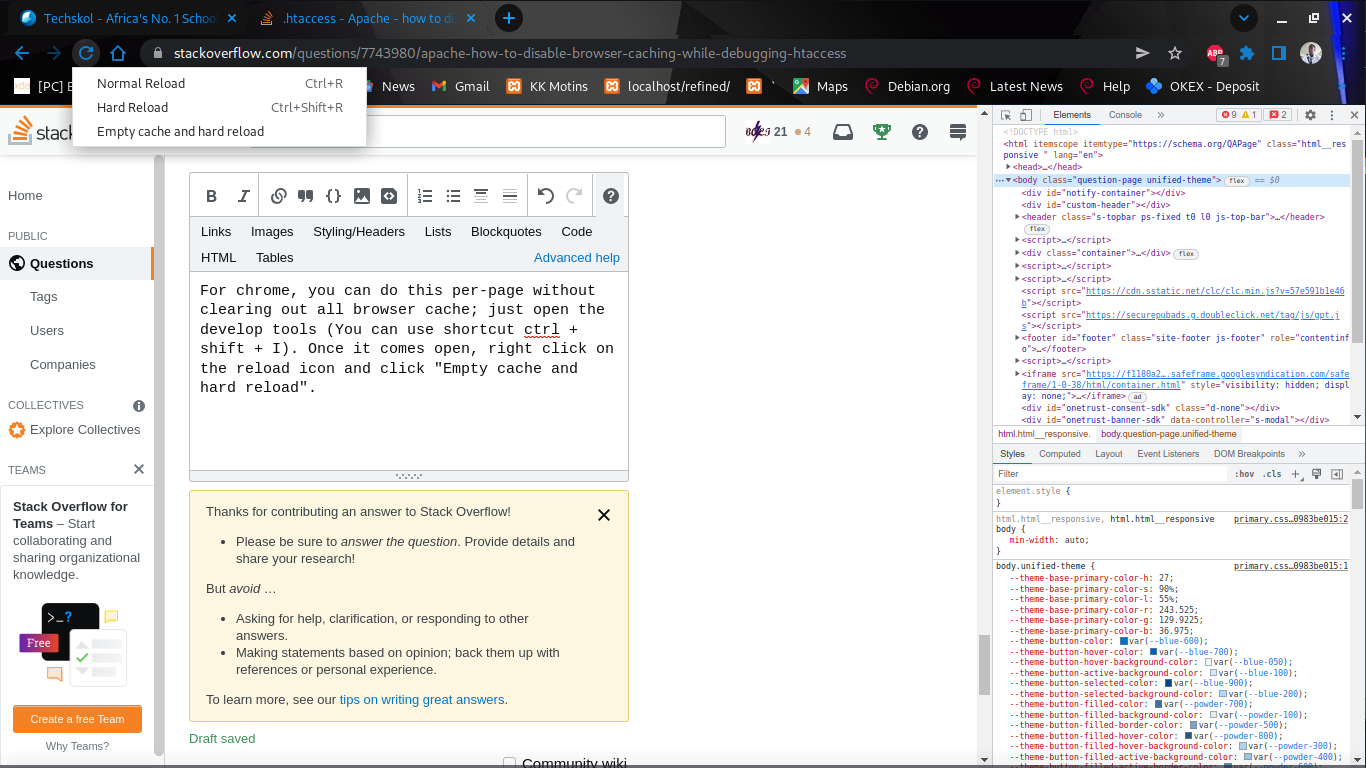Click the --blue-700 color swatch

1153,652
